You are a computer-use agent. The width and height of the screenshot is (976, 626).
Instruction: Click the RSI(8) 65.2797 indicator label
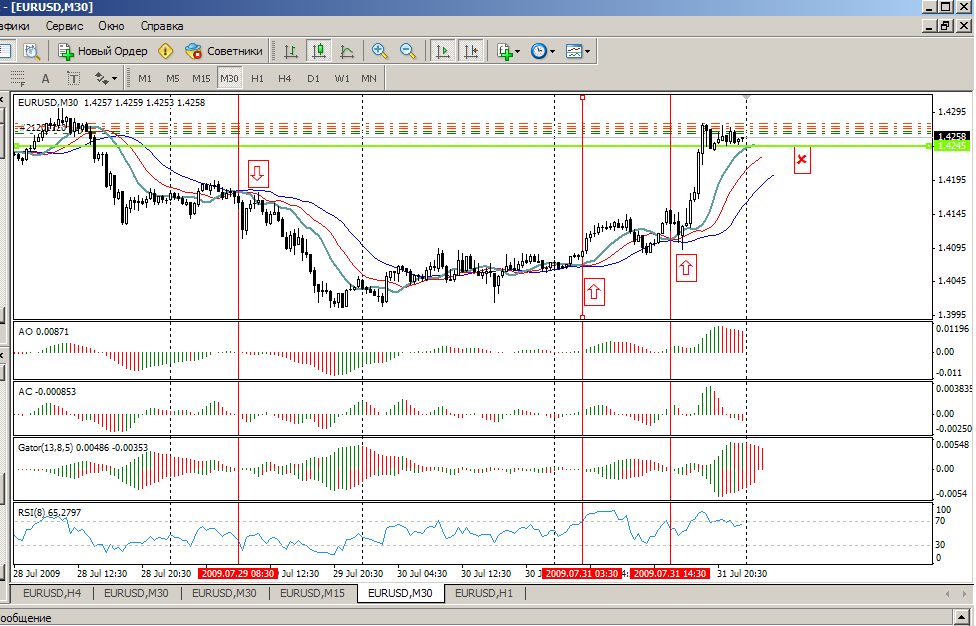tap(50, 513)
